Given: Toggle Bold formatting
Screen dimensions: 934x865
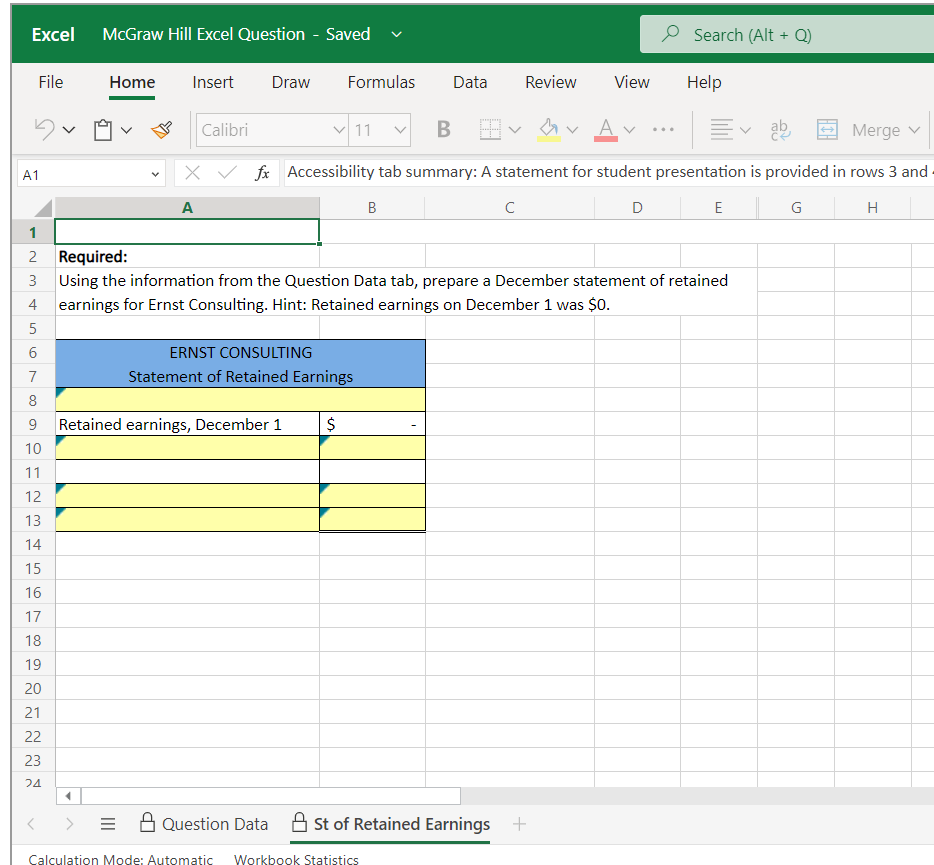Looking at the screenshot, I should pos(443,130).
